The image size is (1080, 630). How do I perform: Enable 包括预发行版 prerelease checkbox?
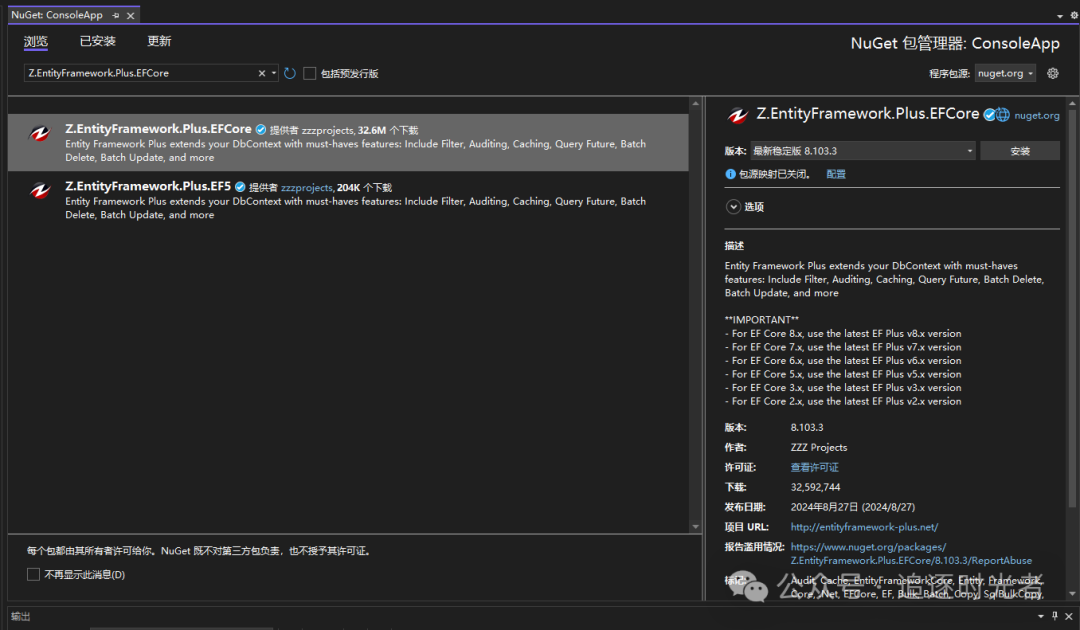coord(310,73)
